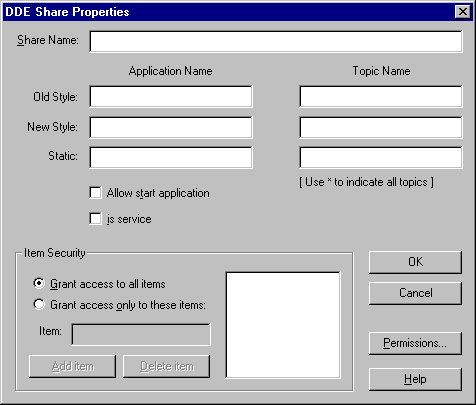
Task: Cancel the DDE Share Properties dialog
Action: [415, 293]
